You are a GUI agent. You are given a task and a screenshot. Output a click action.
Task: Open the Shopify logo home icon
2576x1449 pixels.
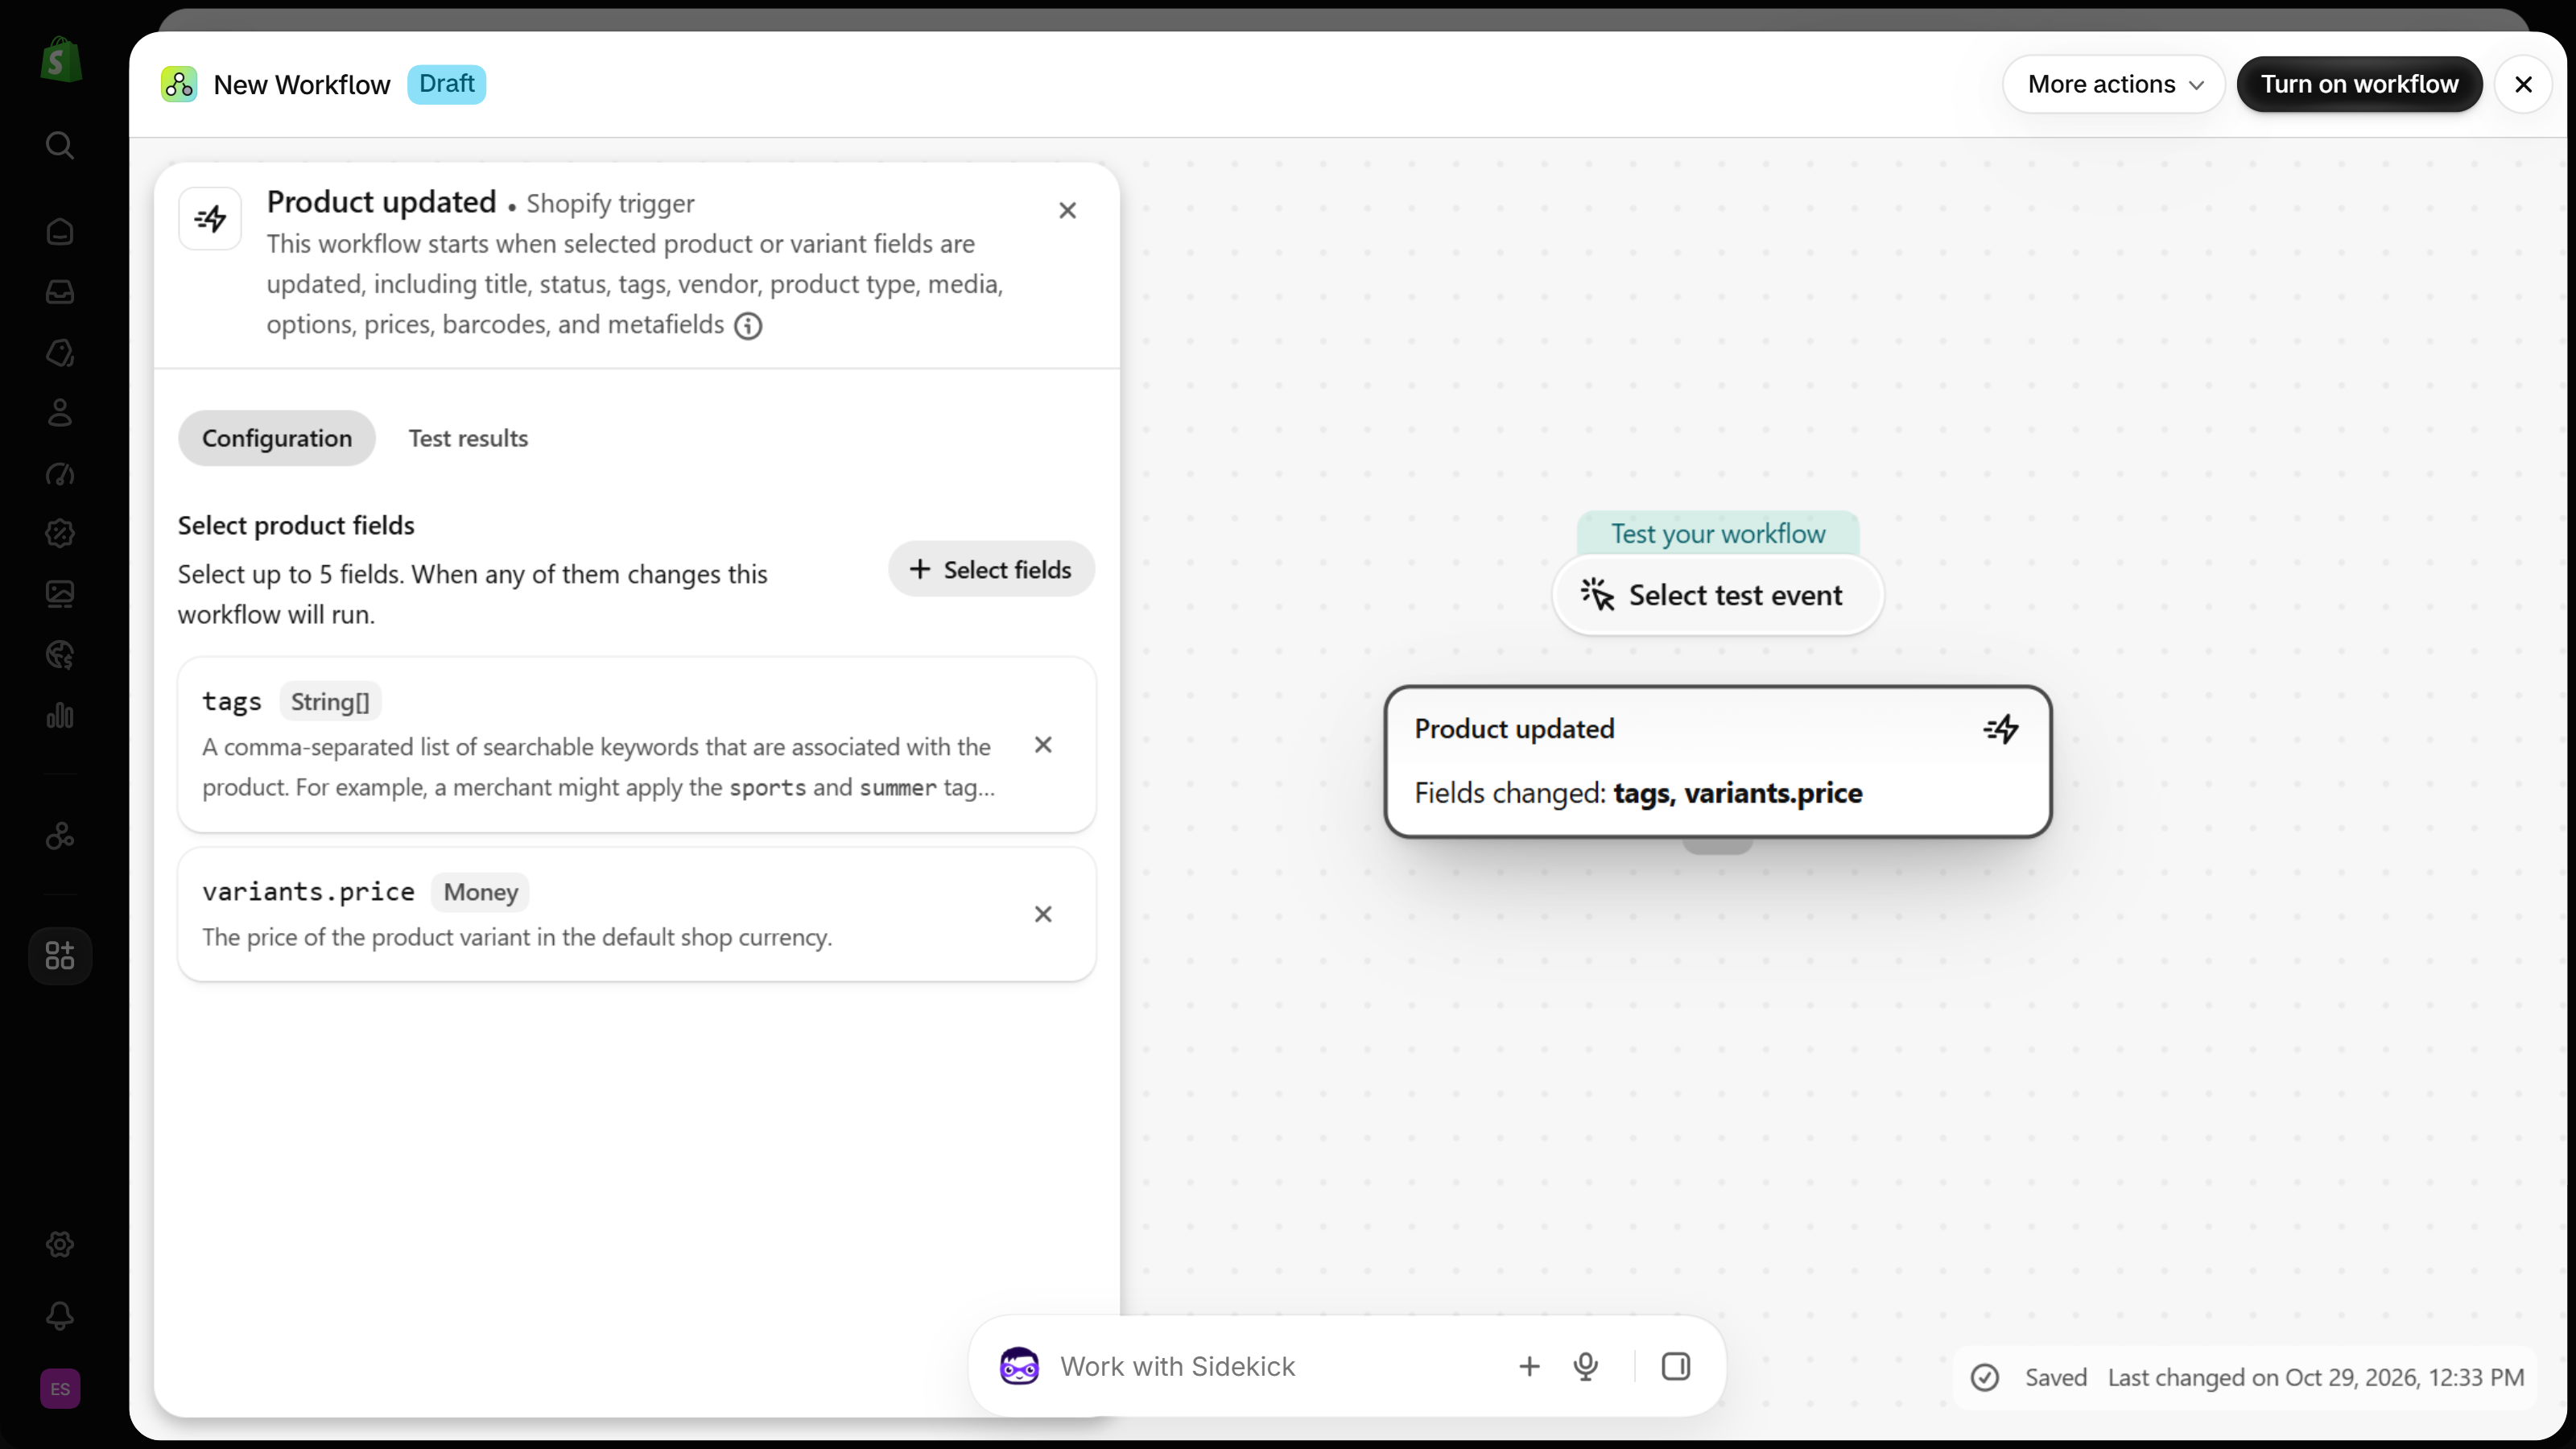tap(60, 60)
